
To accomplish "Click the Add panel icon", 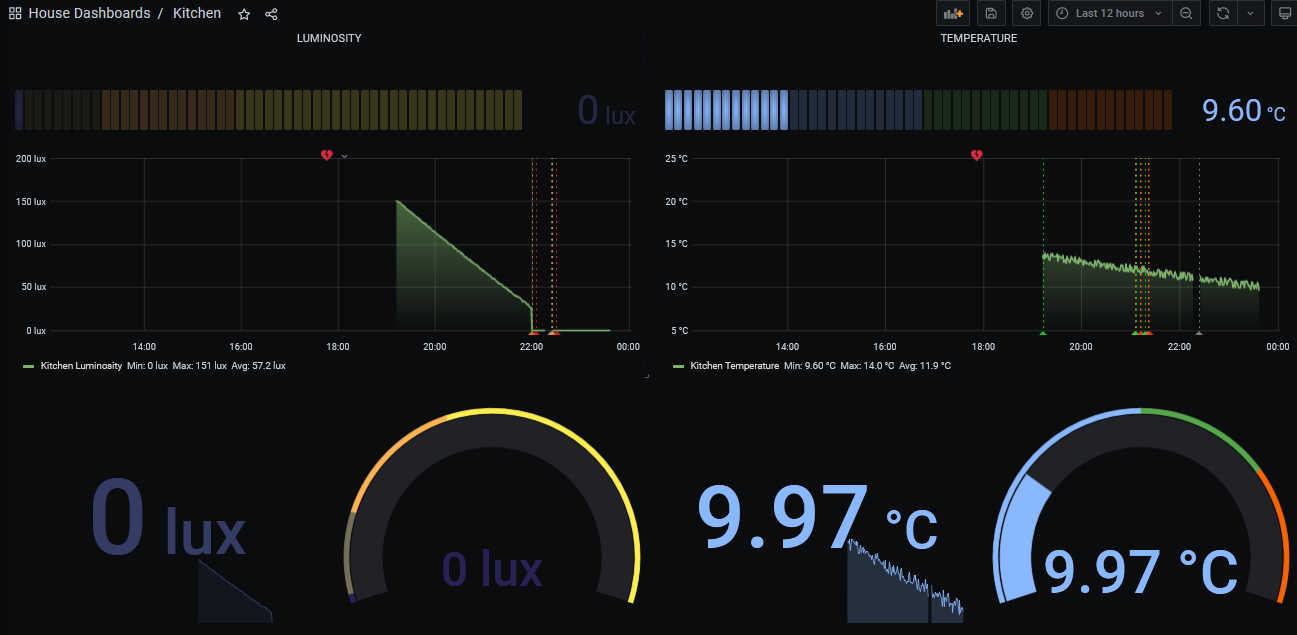I will tap(952, 14).
